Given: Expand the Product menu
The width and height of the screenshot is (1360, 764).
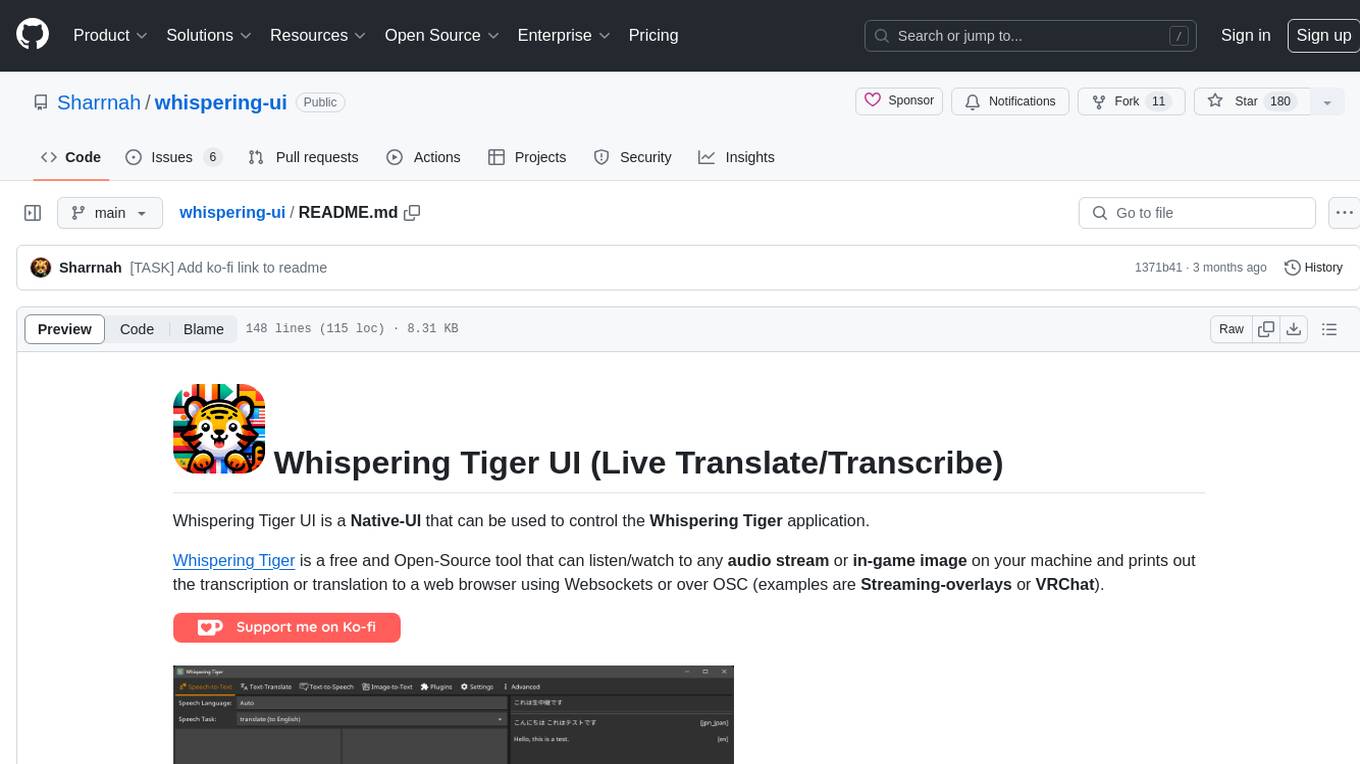Looking at the screenshot, I should pos(110,35).
